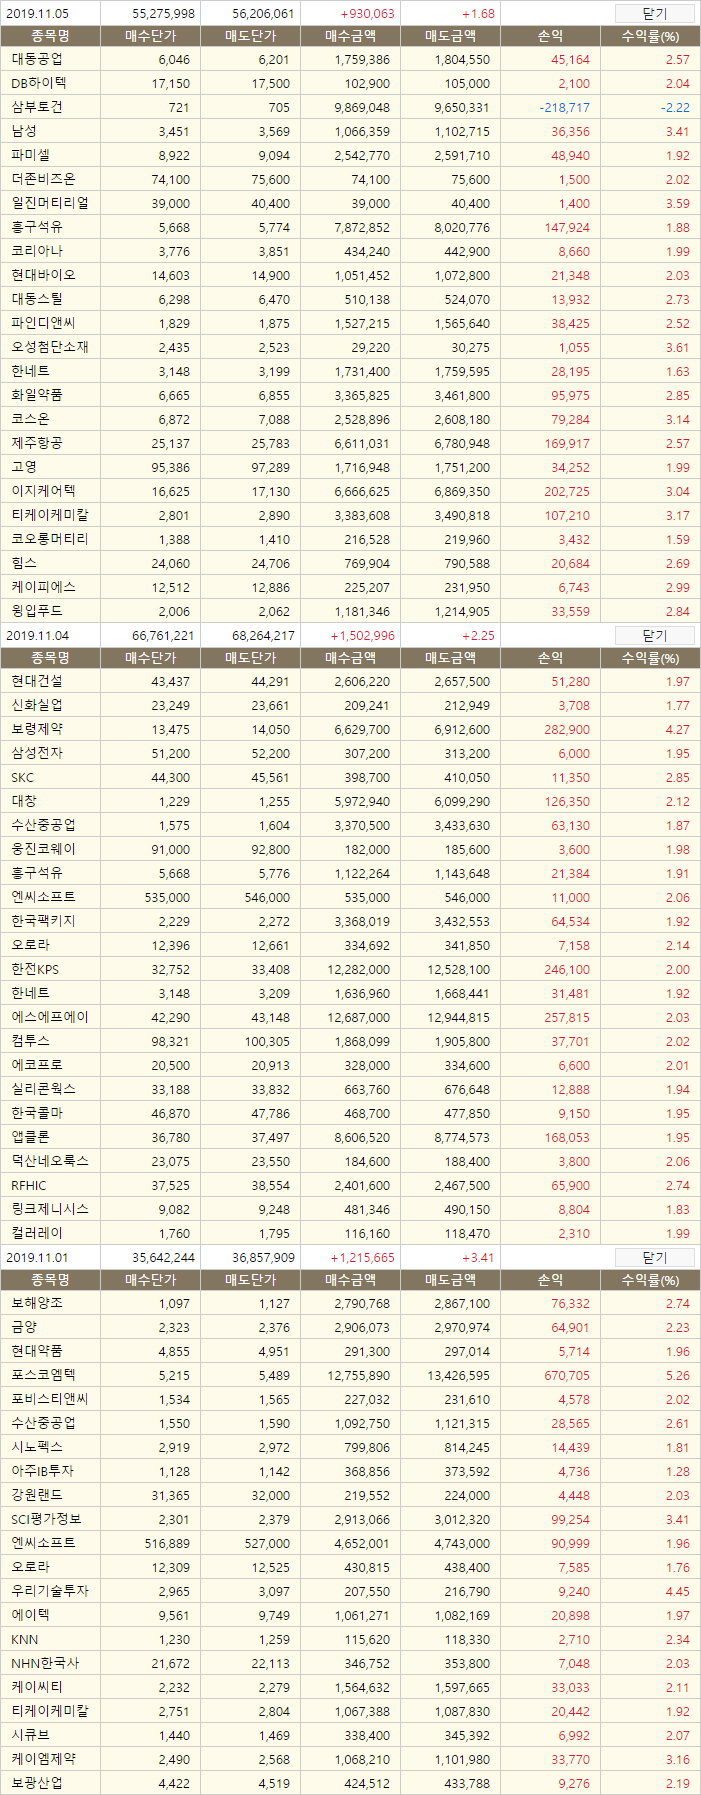Click the 수익률(%) header in the 2019.11.05 table
The height and width of the screenshot is (1795, 701).
(x=650, y=36)
